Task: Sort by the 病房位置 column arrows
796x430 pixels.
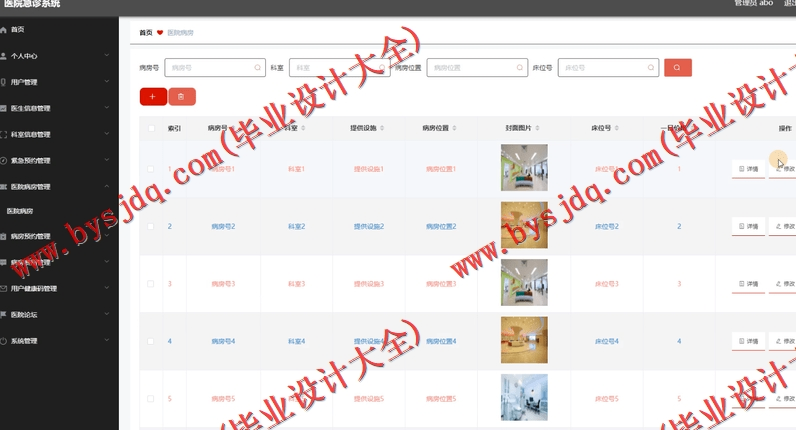Action: pyautogui.click(x=454, y=128)
